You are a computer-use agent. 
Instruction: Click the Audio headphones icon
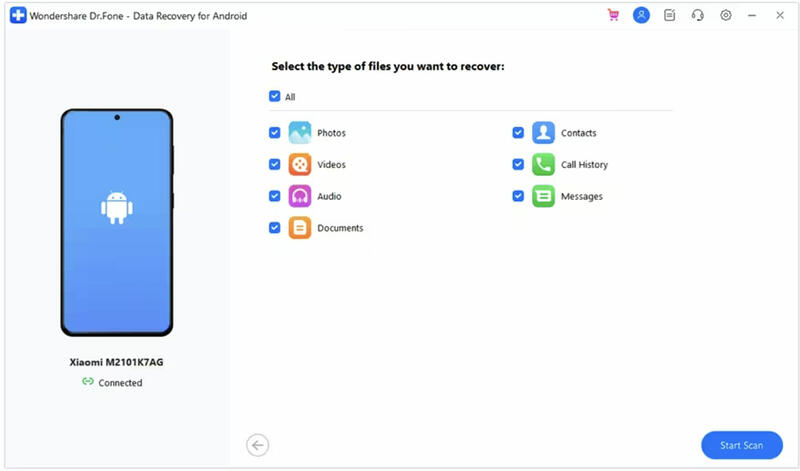(299, 196)
